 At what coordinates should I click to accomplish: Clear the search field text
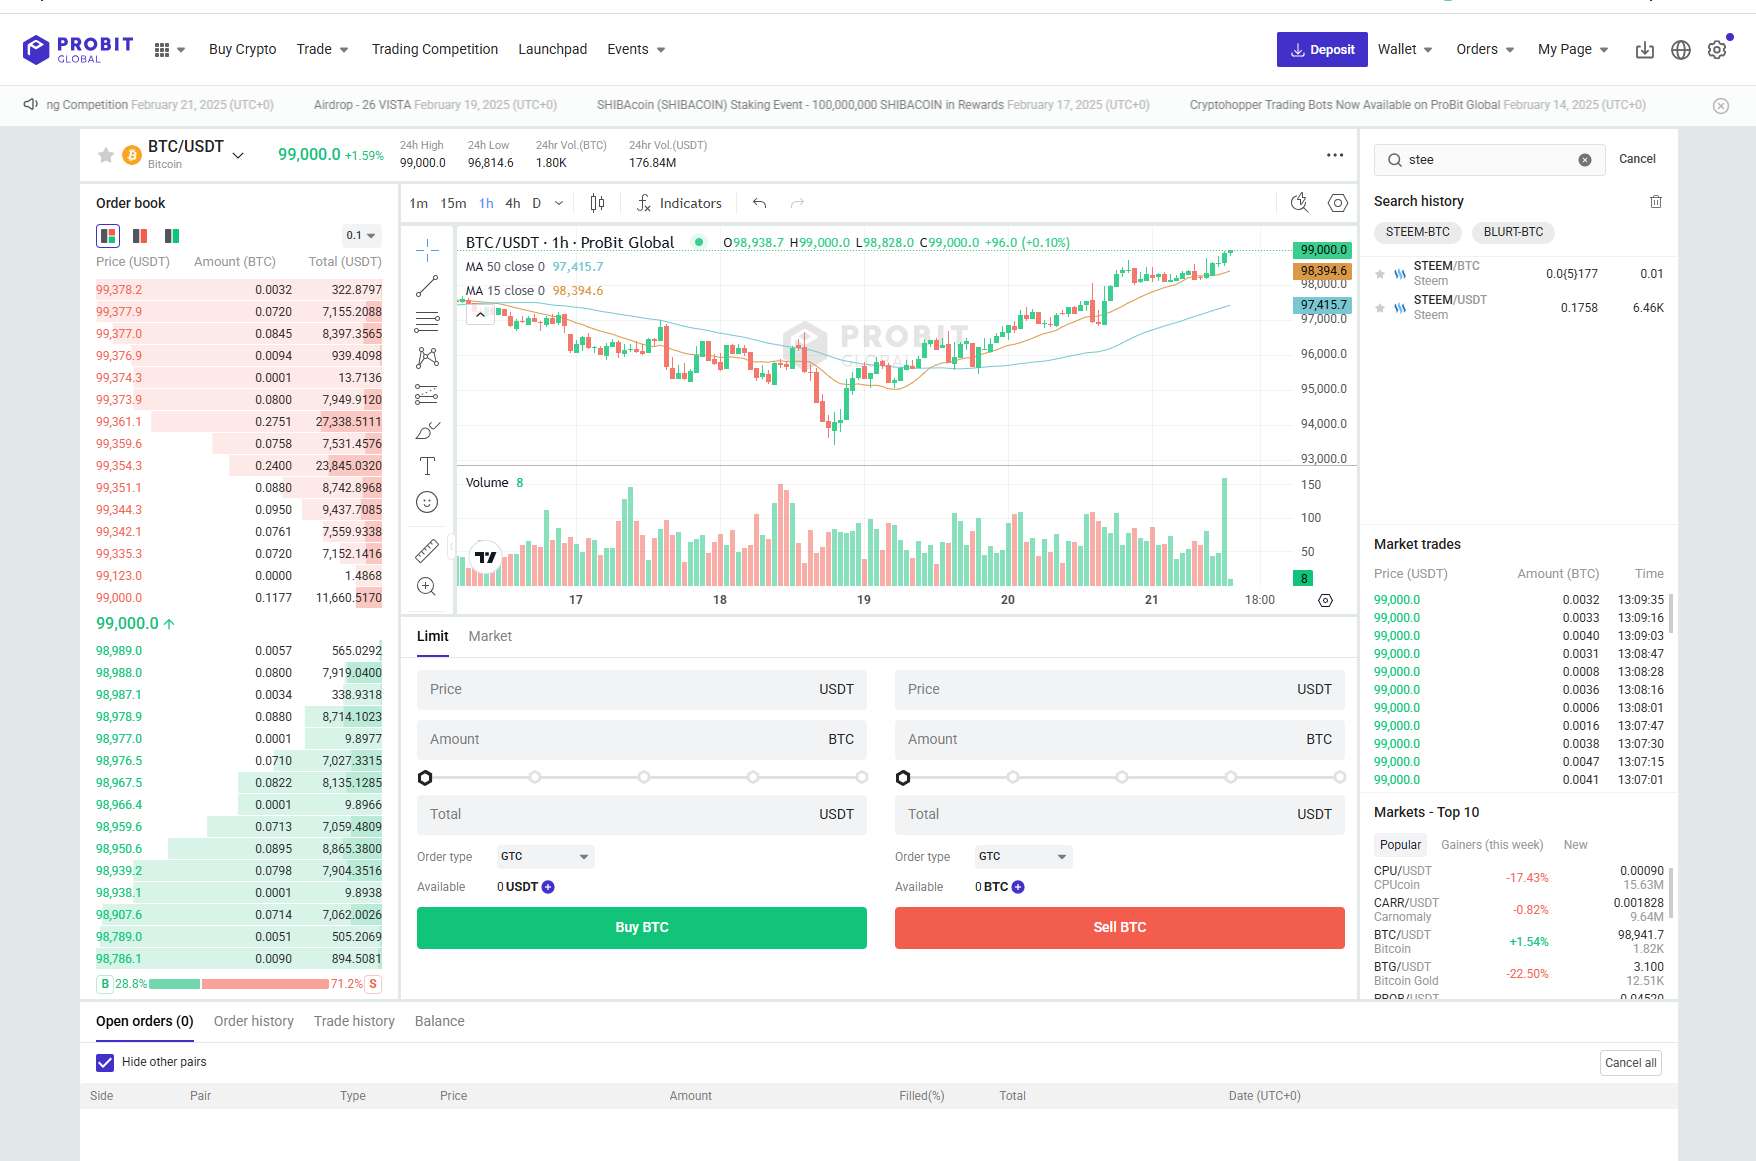click(1585, 160)
